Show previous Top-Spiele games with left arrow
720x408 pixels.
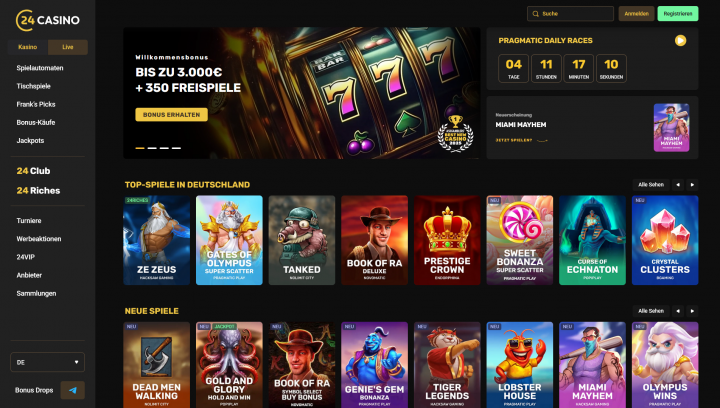[x=678, y=184]
